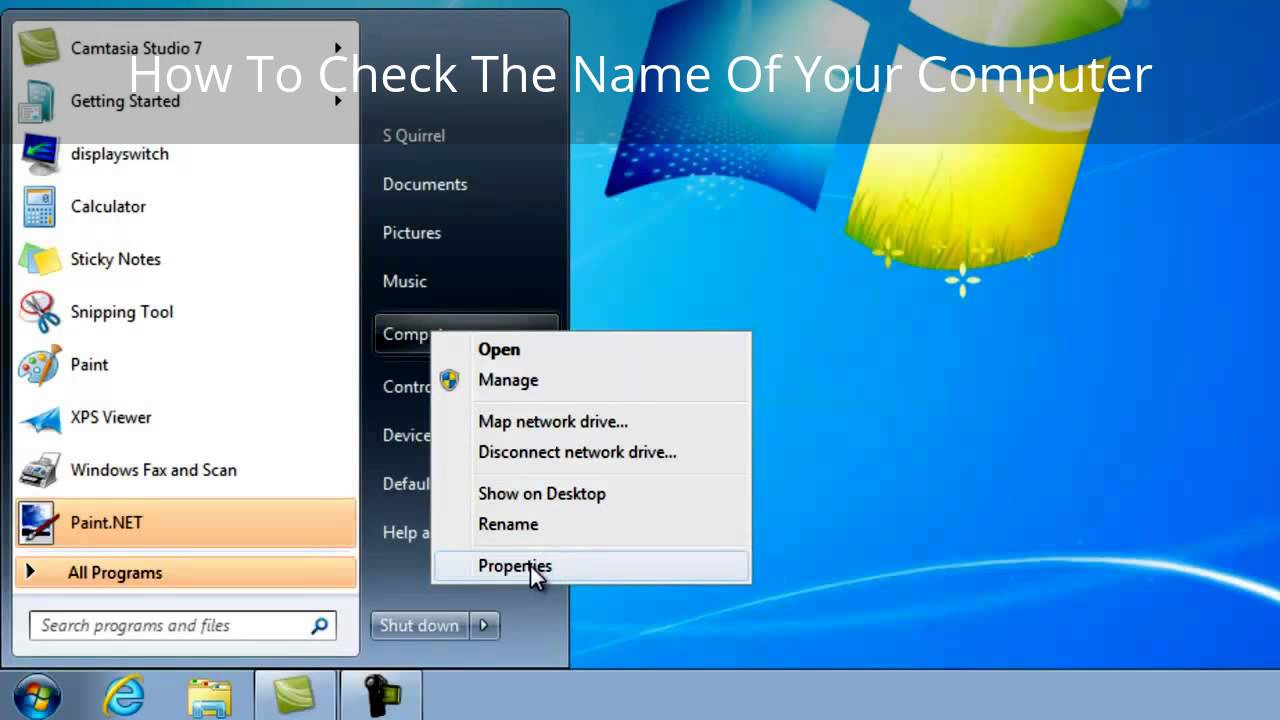The width and height of the screenshot is (1280, 720).
Task: Click the Shut down button
Action: [x=420, y=626]
